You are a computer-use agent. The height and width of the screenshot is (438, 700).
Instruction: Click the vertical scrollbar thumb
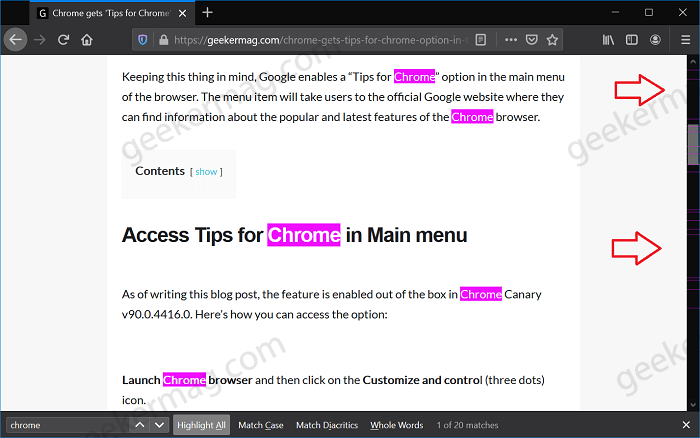[x=693, y=144]
